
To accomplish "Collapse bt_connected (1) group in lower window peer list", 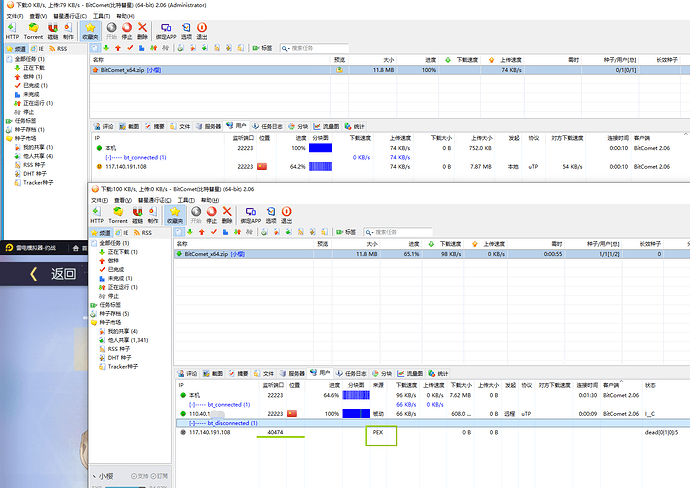I will point(192,405).
